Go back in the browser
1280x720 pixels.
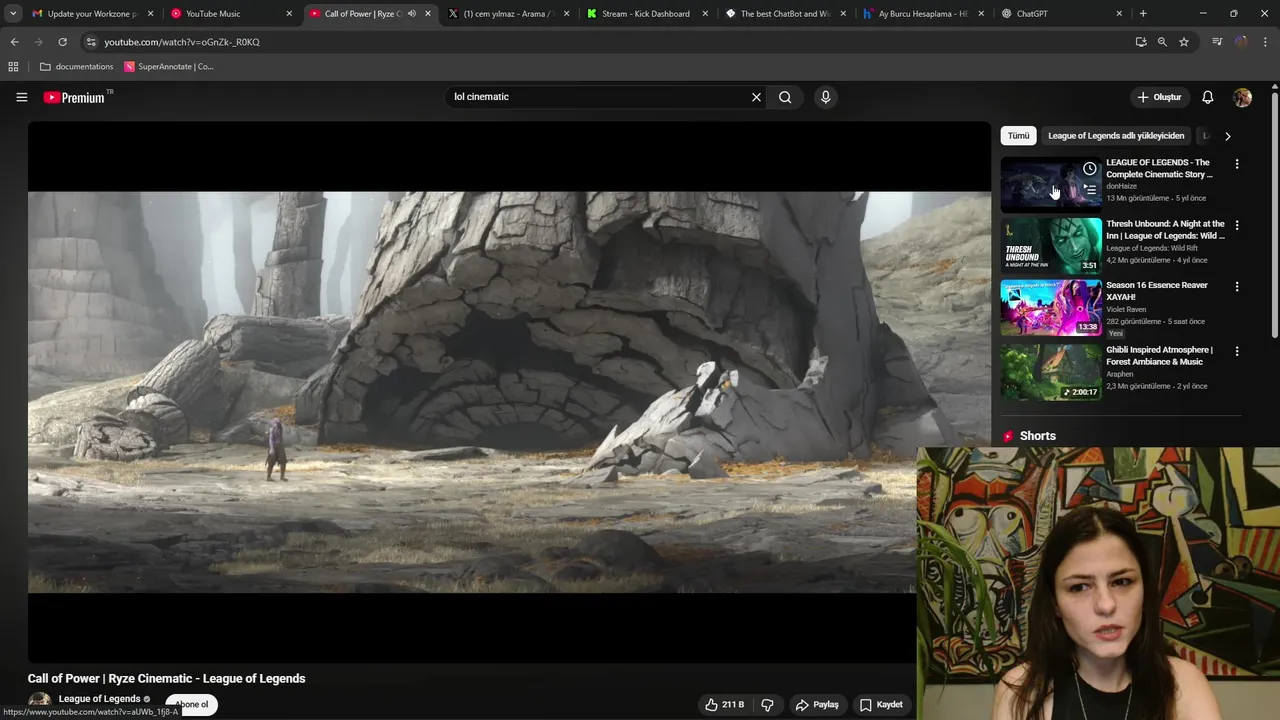click(14, 42)
